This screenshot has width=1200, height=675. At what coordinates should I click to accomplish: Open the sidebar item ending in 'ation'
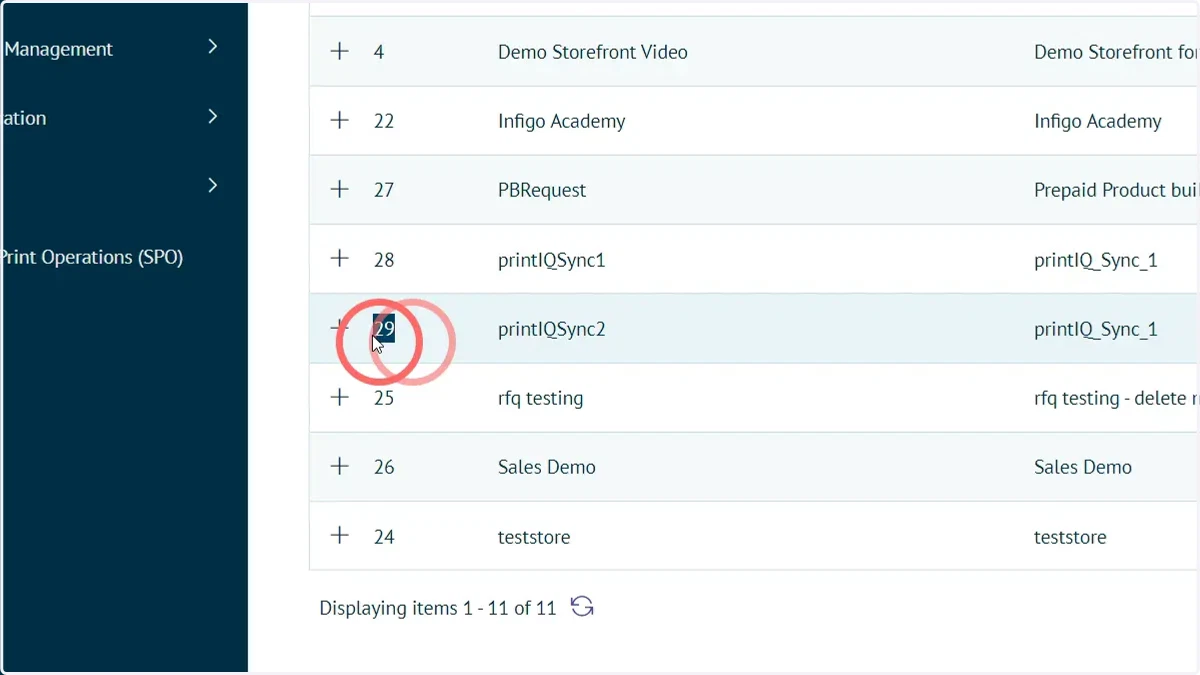pos(24,118)
